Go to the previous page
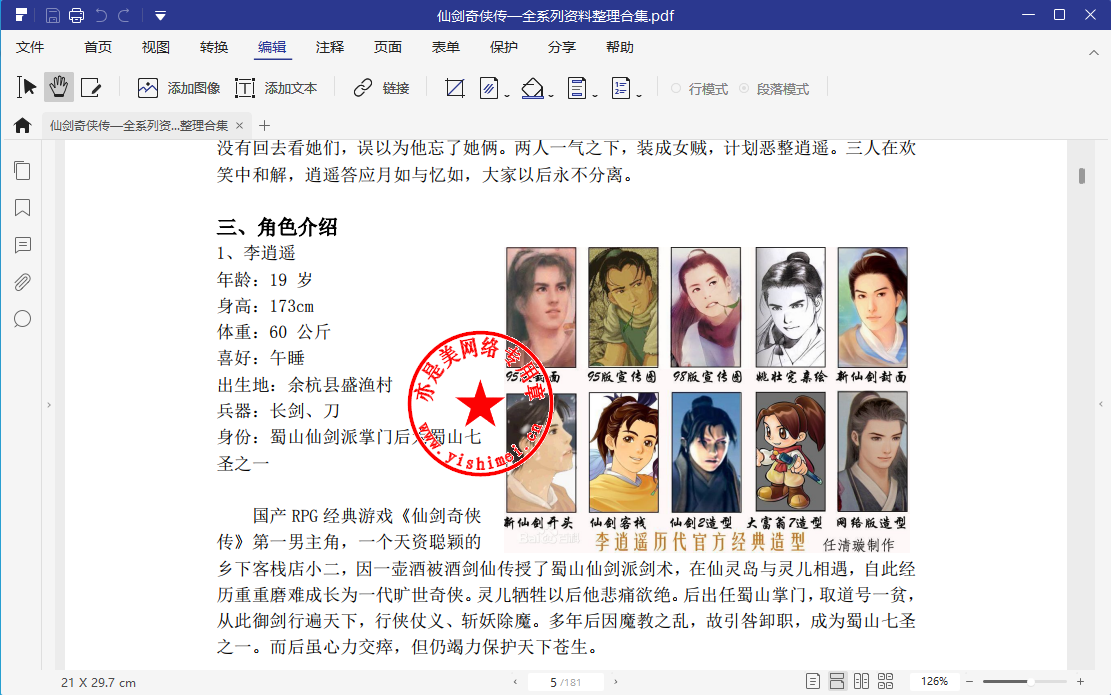The width and height of the screenshot is (1111, 695). point(515,682)
